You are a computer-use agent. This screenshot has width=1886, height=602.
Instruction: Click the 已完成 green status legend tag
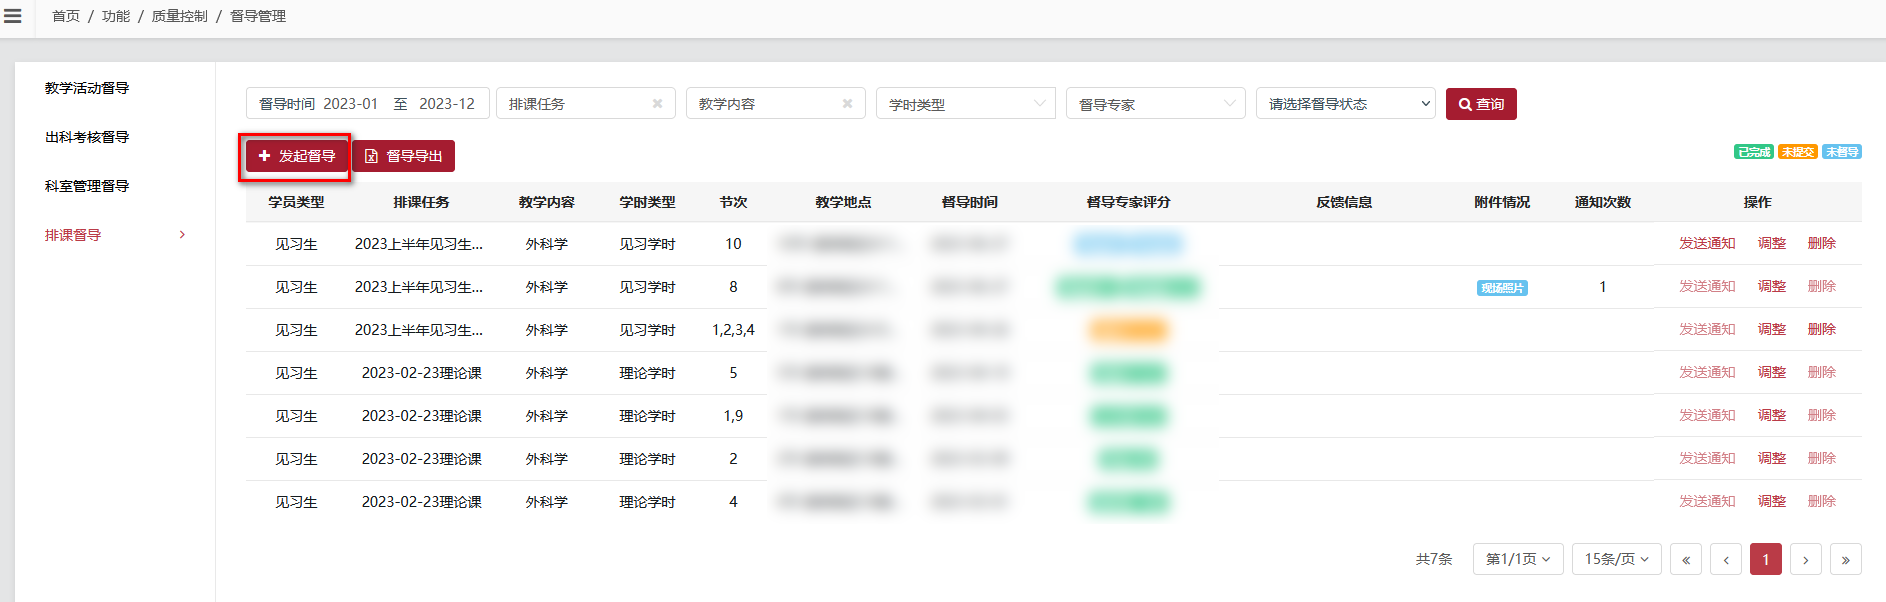pos(1754,152)
